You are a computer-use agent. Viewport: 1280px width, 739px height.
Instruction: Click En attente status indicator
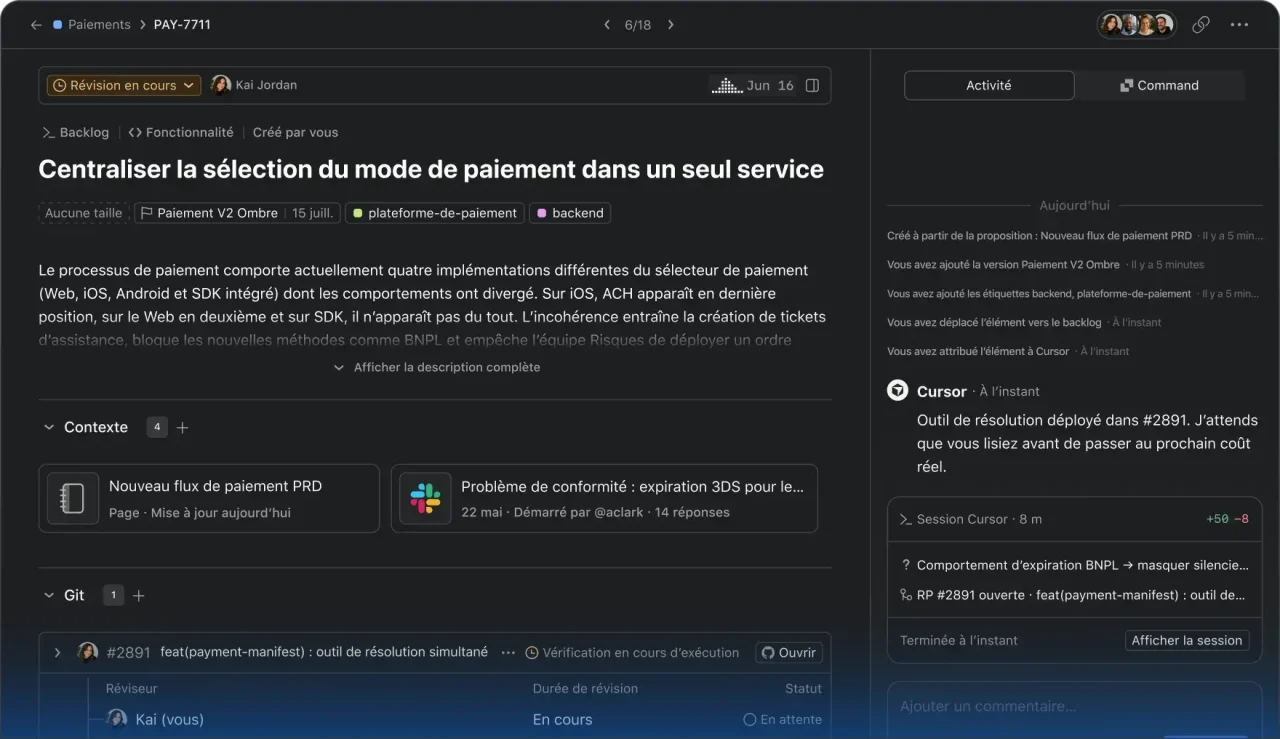pos(782,719)
